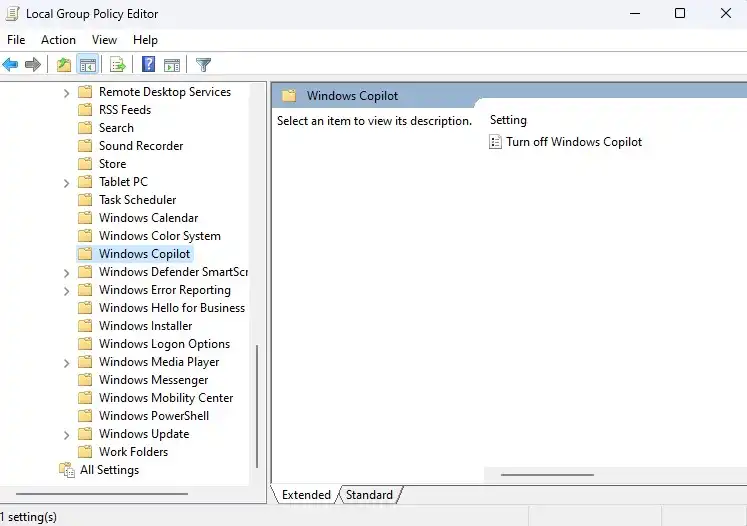The width and height of the screenshot is (747, 526).
Task: Click the Windows PowerShell folder icon
Action: point(85,416)
